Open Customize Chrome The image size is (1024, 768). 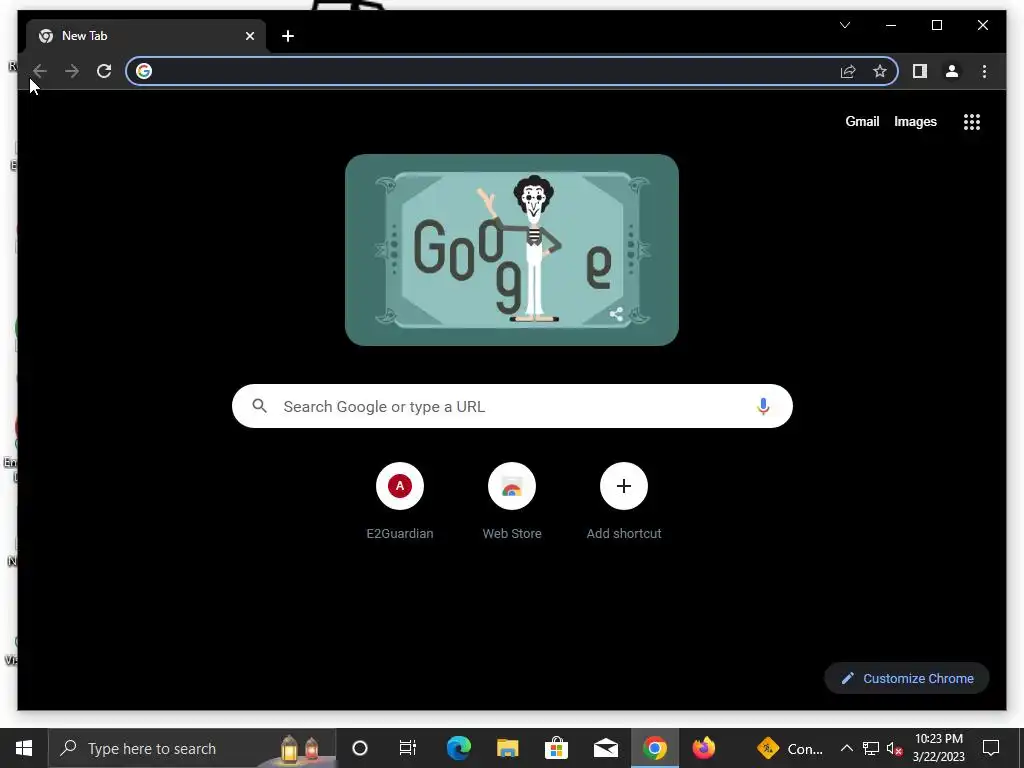click(906, 679)
